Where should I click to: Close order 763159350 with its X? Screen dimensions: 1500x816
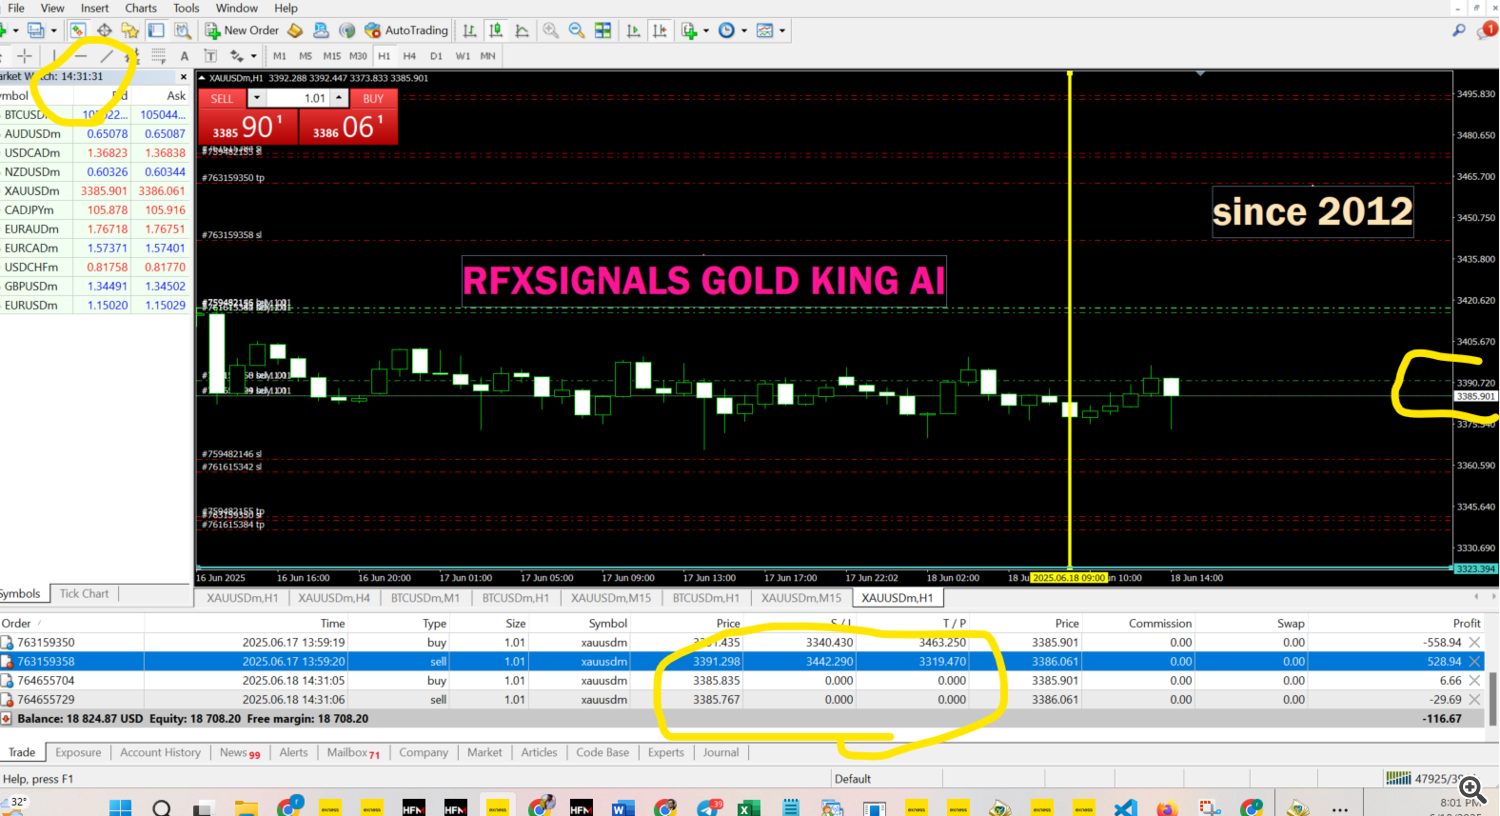tap(1475, 642)
